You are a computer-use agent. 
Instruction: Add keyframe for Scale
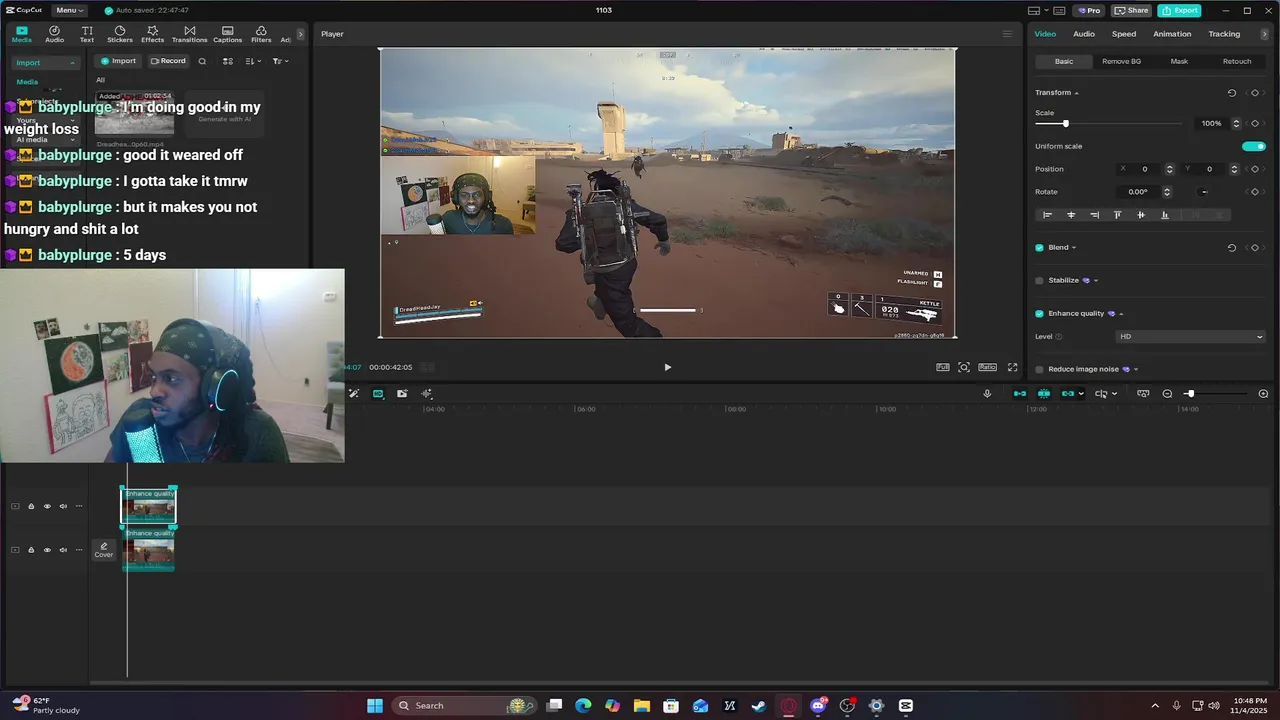point(1254,124)
